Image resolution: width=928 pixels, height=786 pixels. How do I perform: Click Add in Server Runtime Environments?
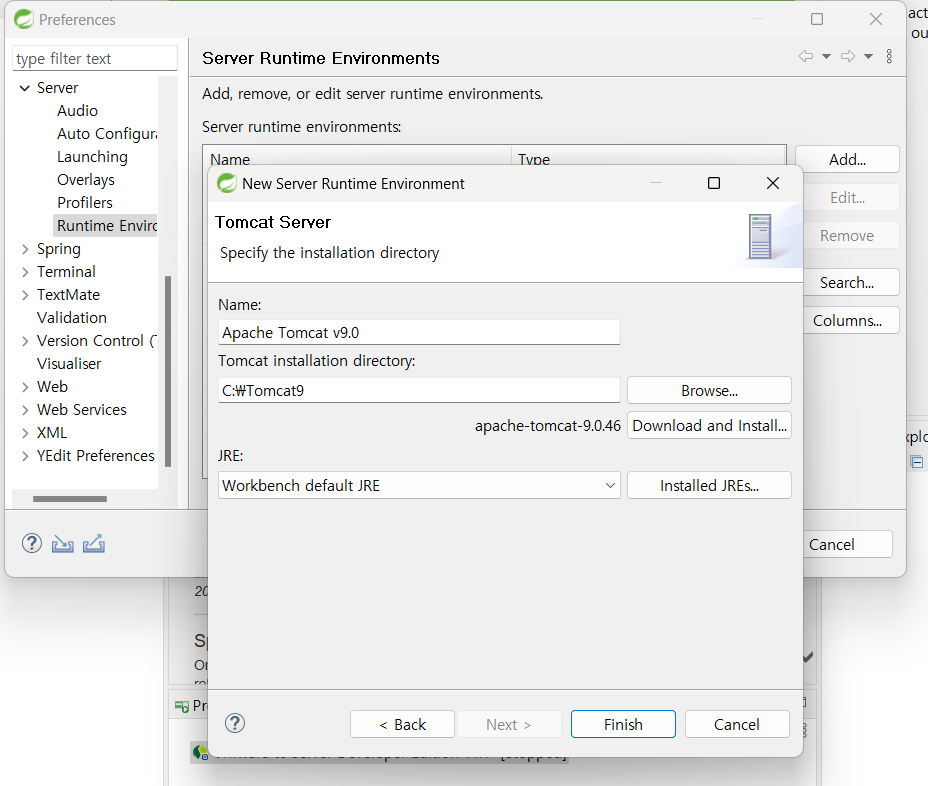tap(847, 159)
